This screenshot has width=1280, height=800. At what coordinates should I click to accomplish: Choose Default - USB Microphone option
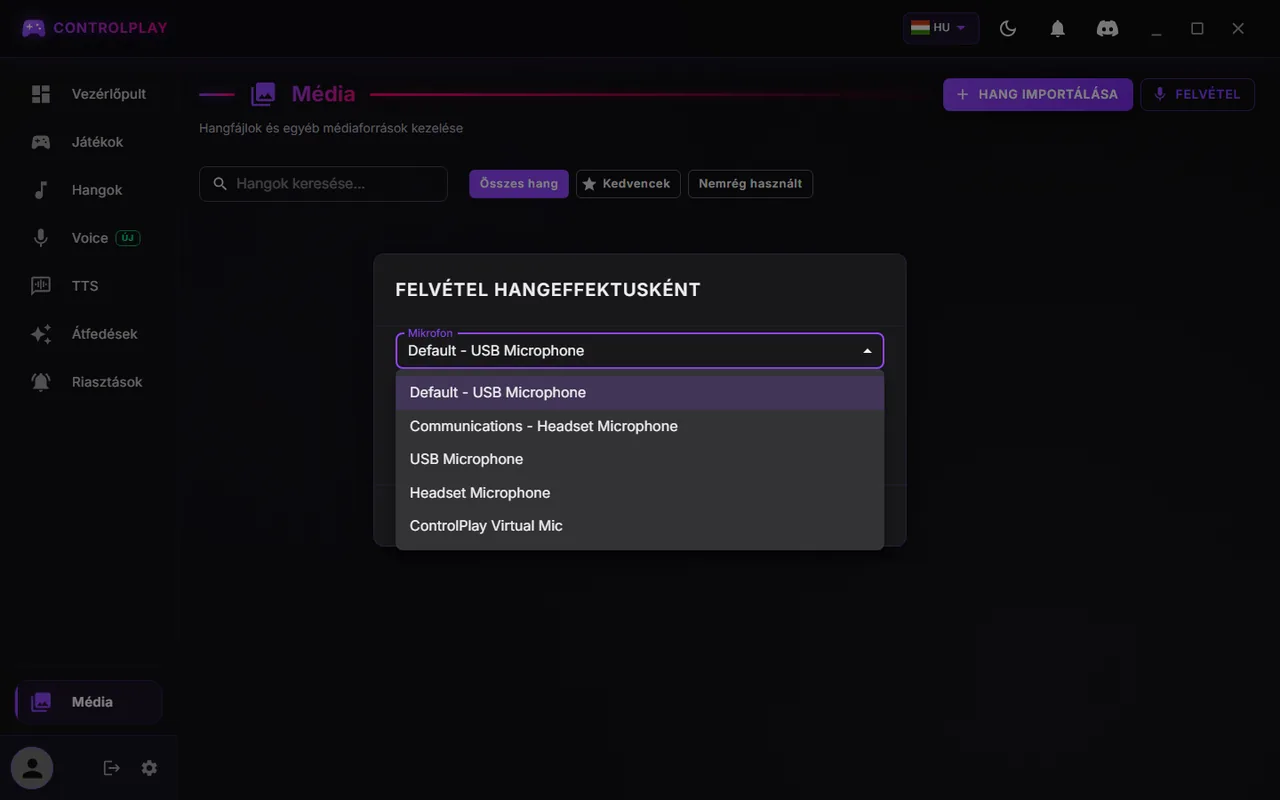pos(640,393)
